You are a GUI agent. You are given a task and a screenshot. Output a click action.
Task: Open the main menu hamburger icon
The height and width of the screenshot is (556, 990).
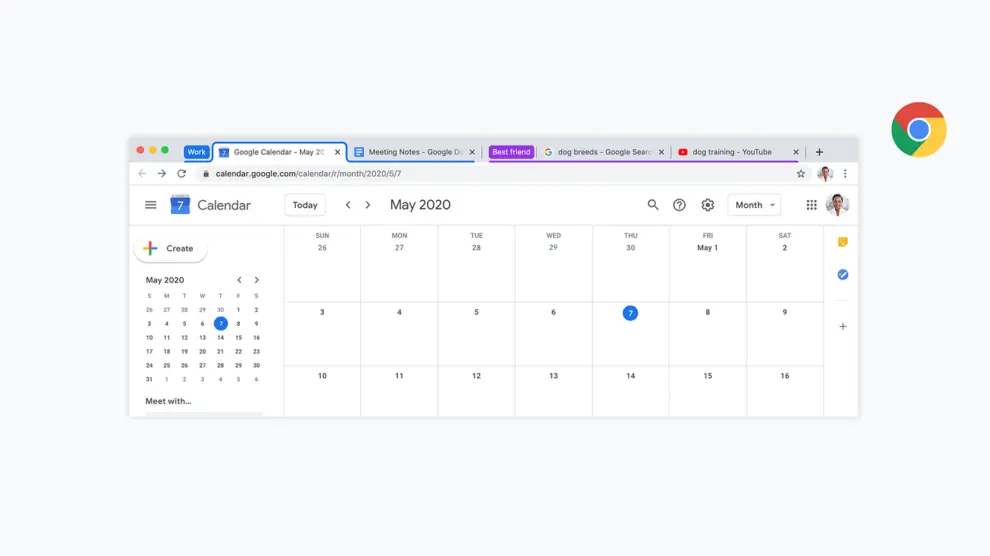click(x=151, y=205)
